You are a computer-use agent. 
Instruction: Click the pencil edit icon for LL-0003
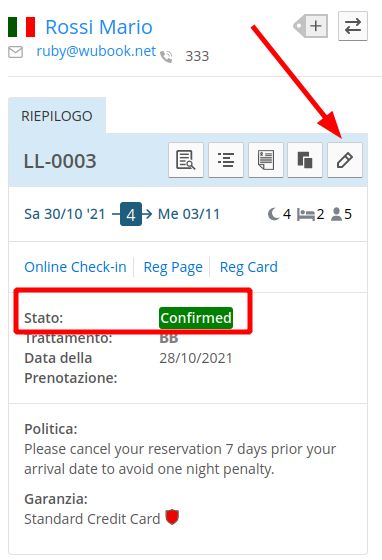[345, 160]
